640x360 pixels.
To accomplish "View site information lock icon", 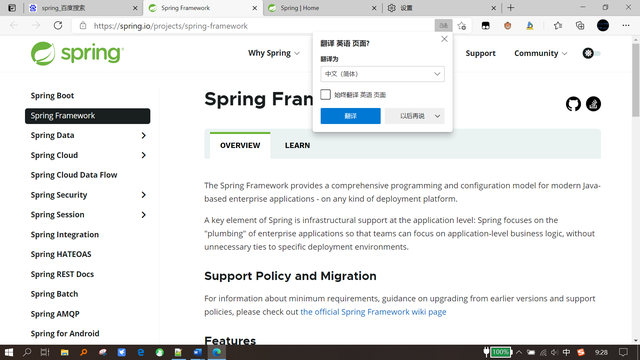I will pos(83,26).
